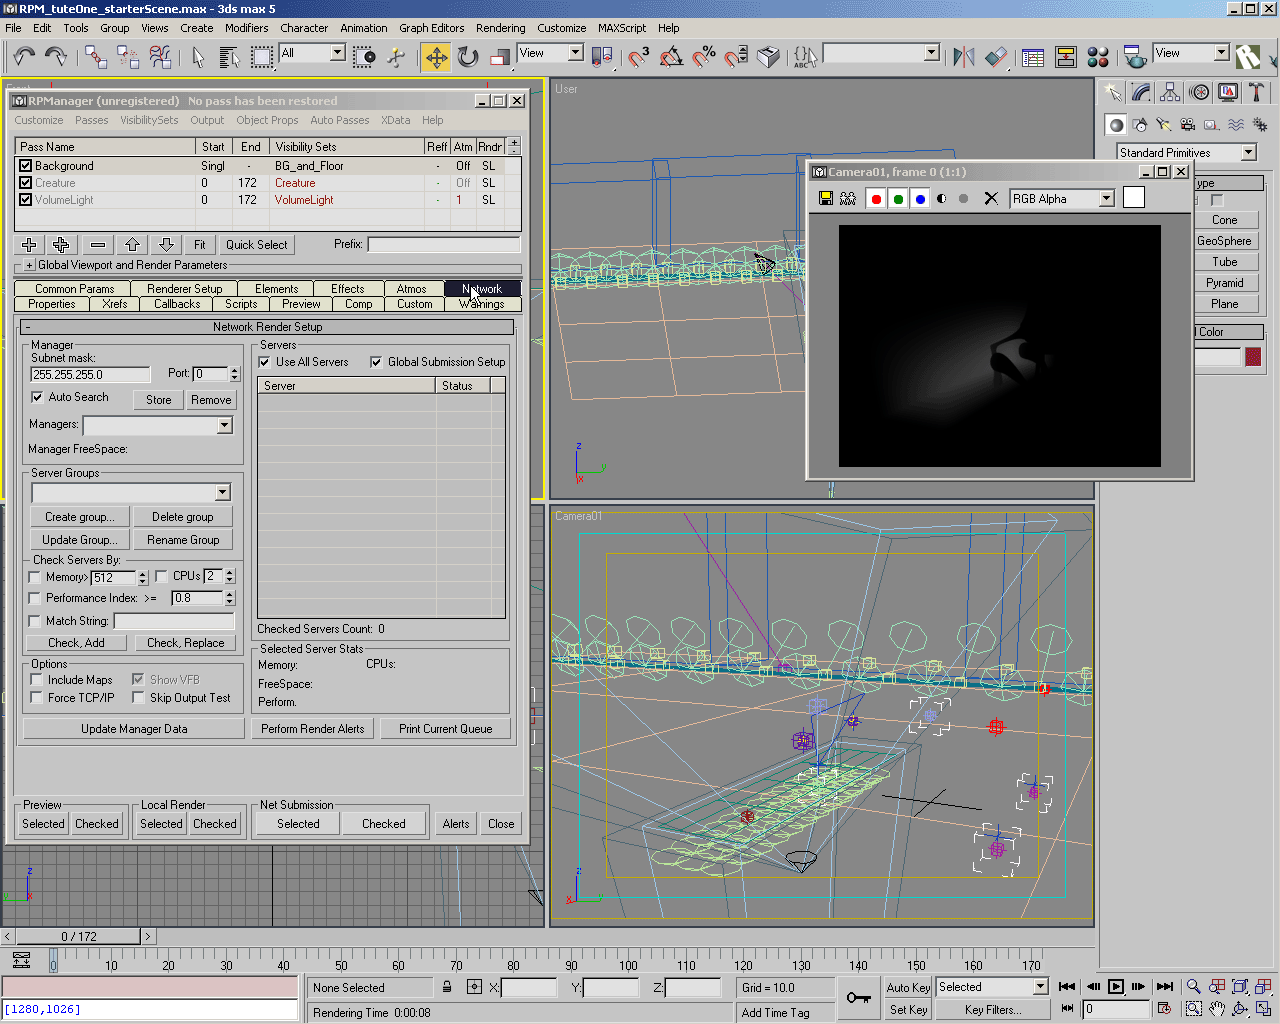
Task: Enable the blue channel in Camera01 window
Action: 920,198
